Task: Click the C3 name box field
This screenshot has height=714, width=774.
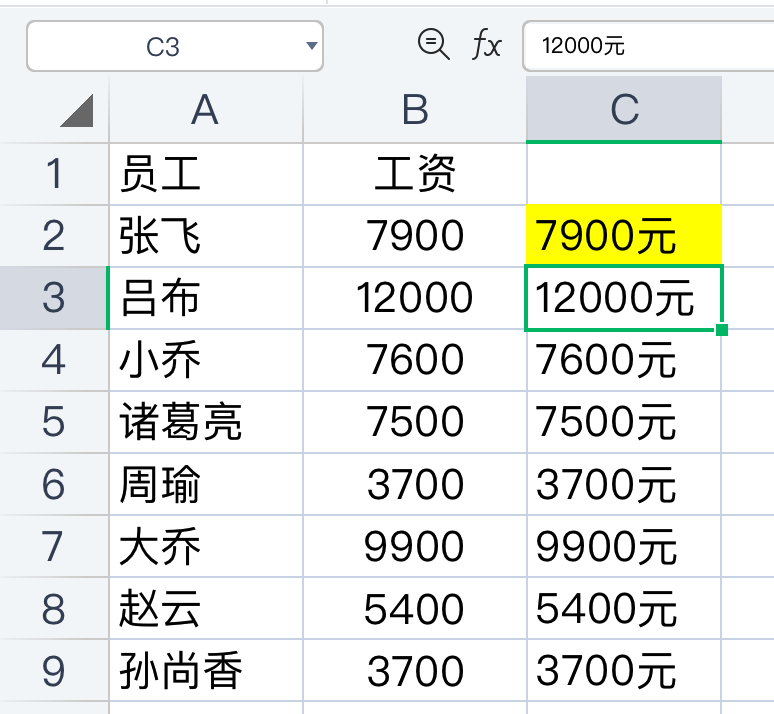Action: point(175,46)
